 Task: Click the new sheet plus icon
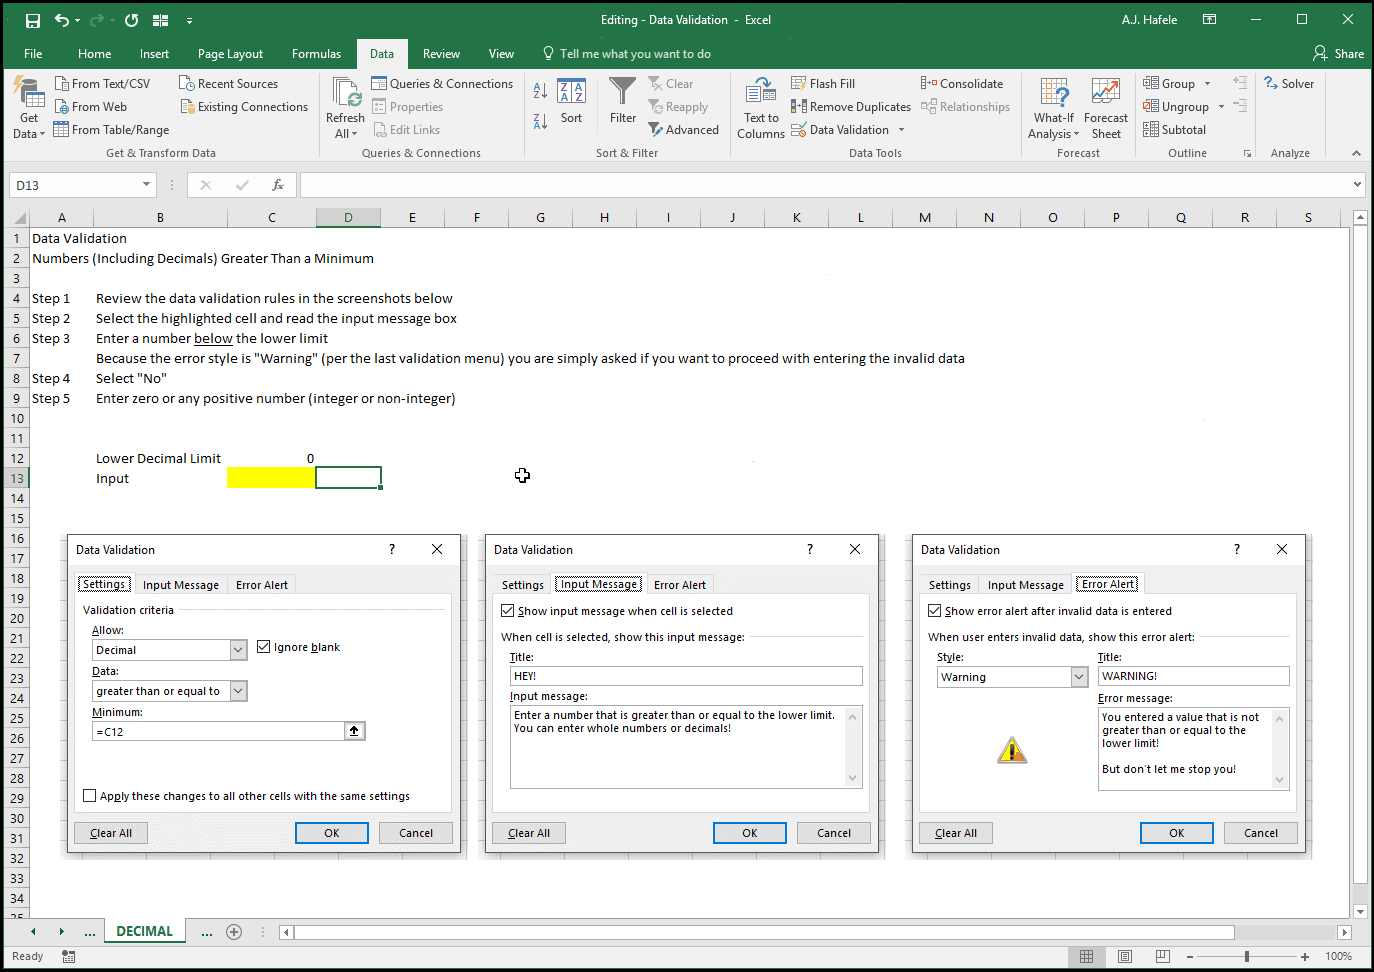234,932
